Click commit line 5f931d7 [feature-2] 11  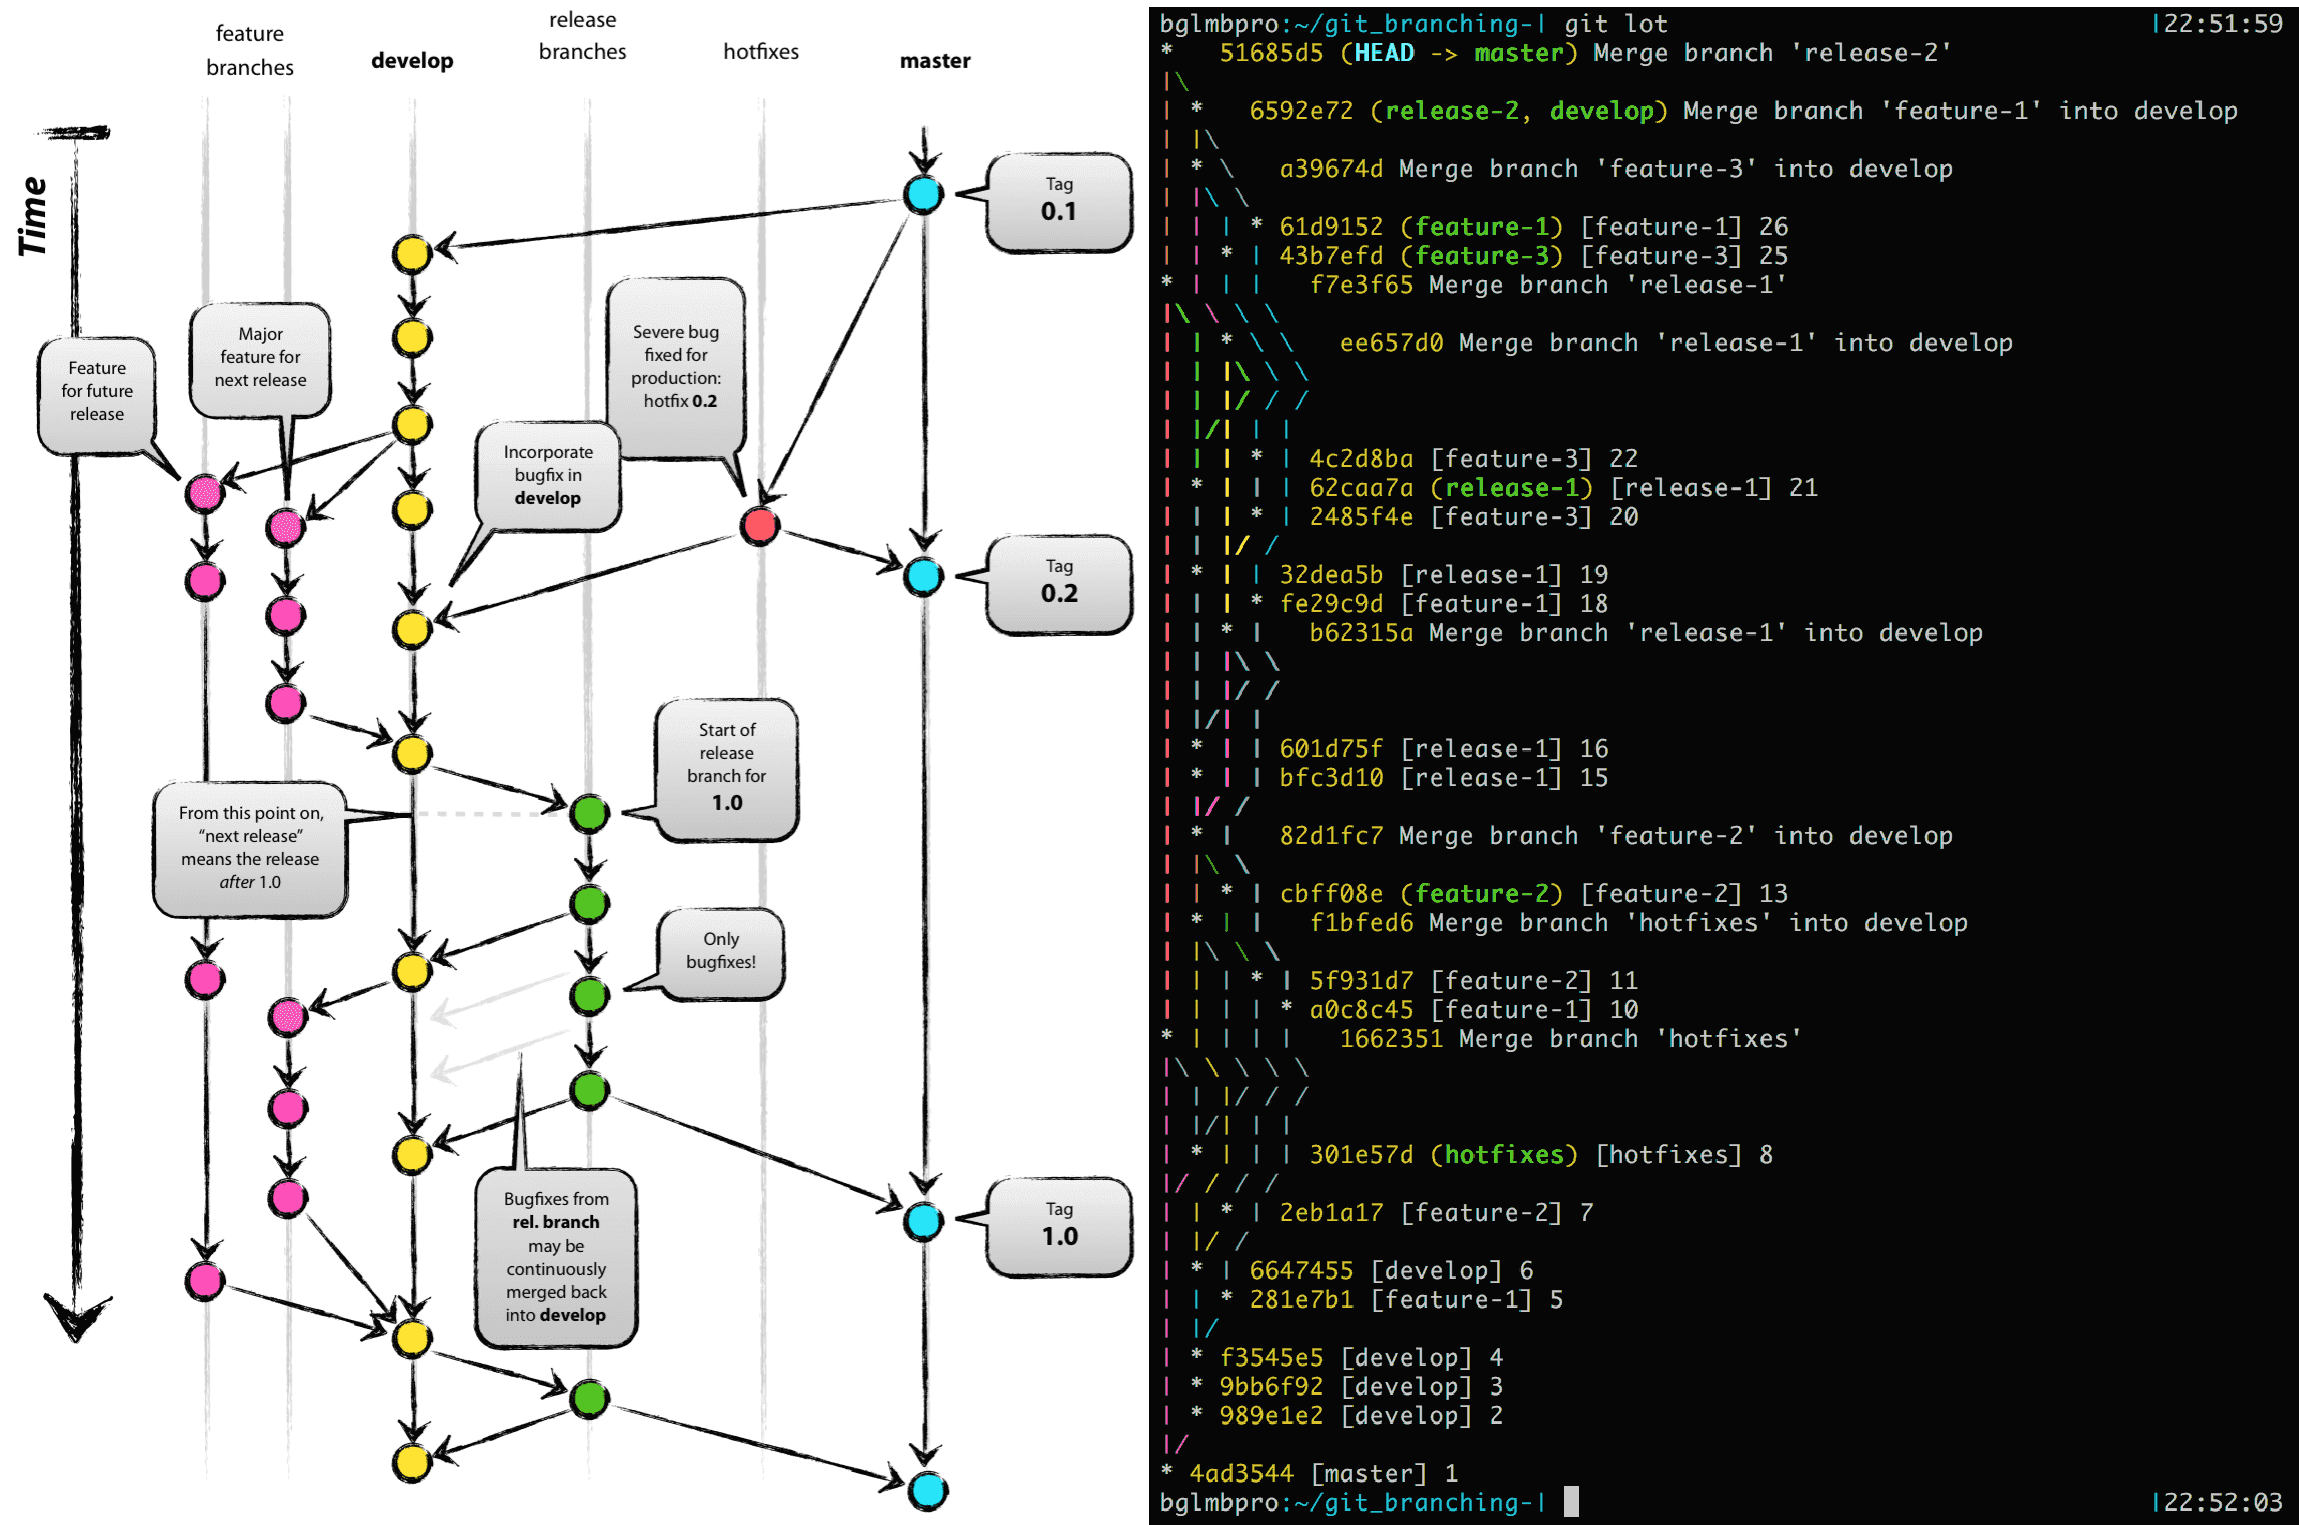point(1474,980)
